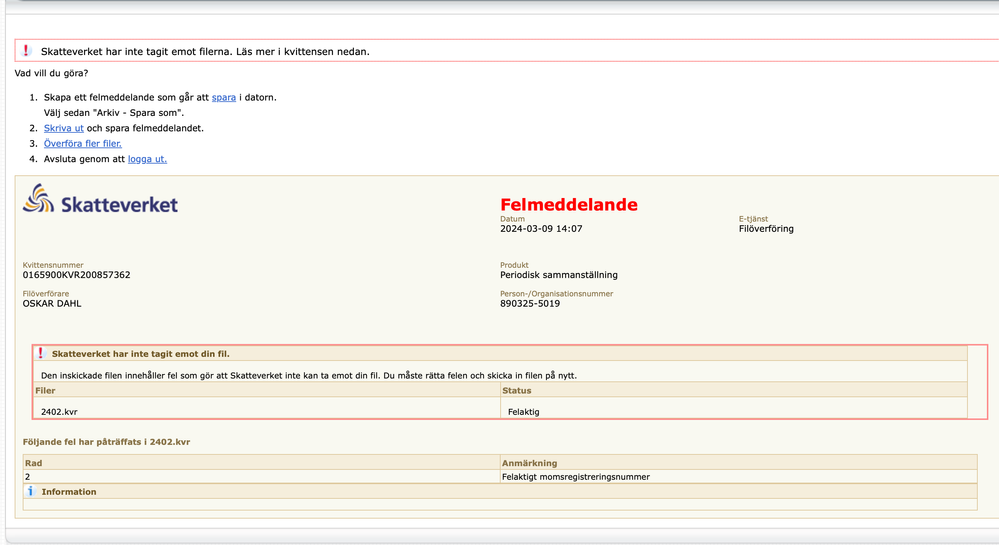Click the 'Välj sedan "Arkiv - Spara som"' instruction
Image resolution: width=999 pixels, height=545 pixels.
pos(114,113)
